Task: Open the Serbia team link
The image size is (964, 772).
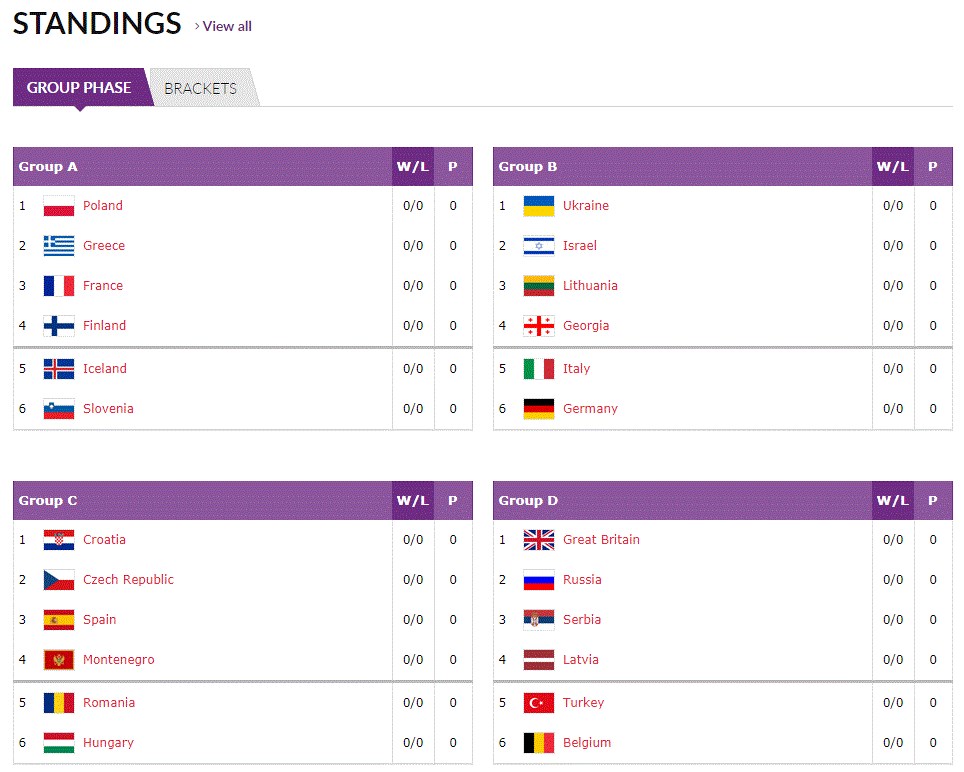Action: [582, 620]
